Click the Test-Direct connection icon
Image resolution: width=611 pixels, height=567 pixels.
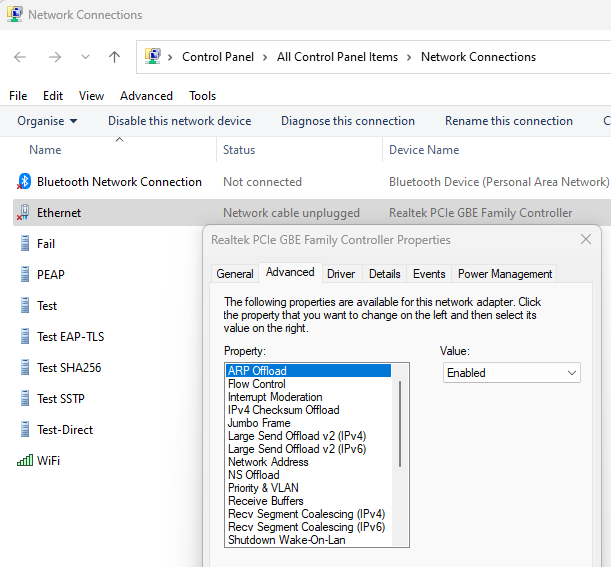pos(25,429)
